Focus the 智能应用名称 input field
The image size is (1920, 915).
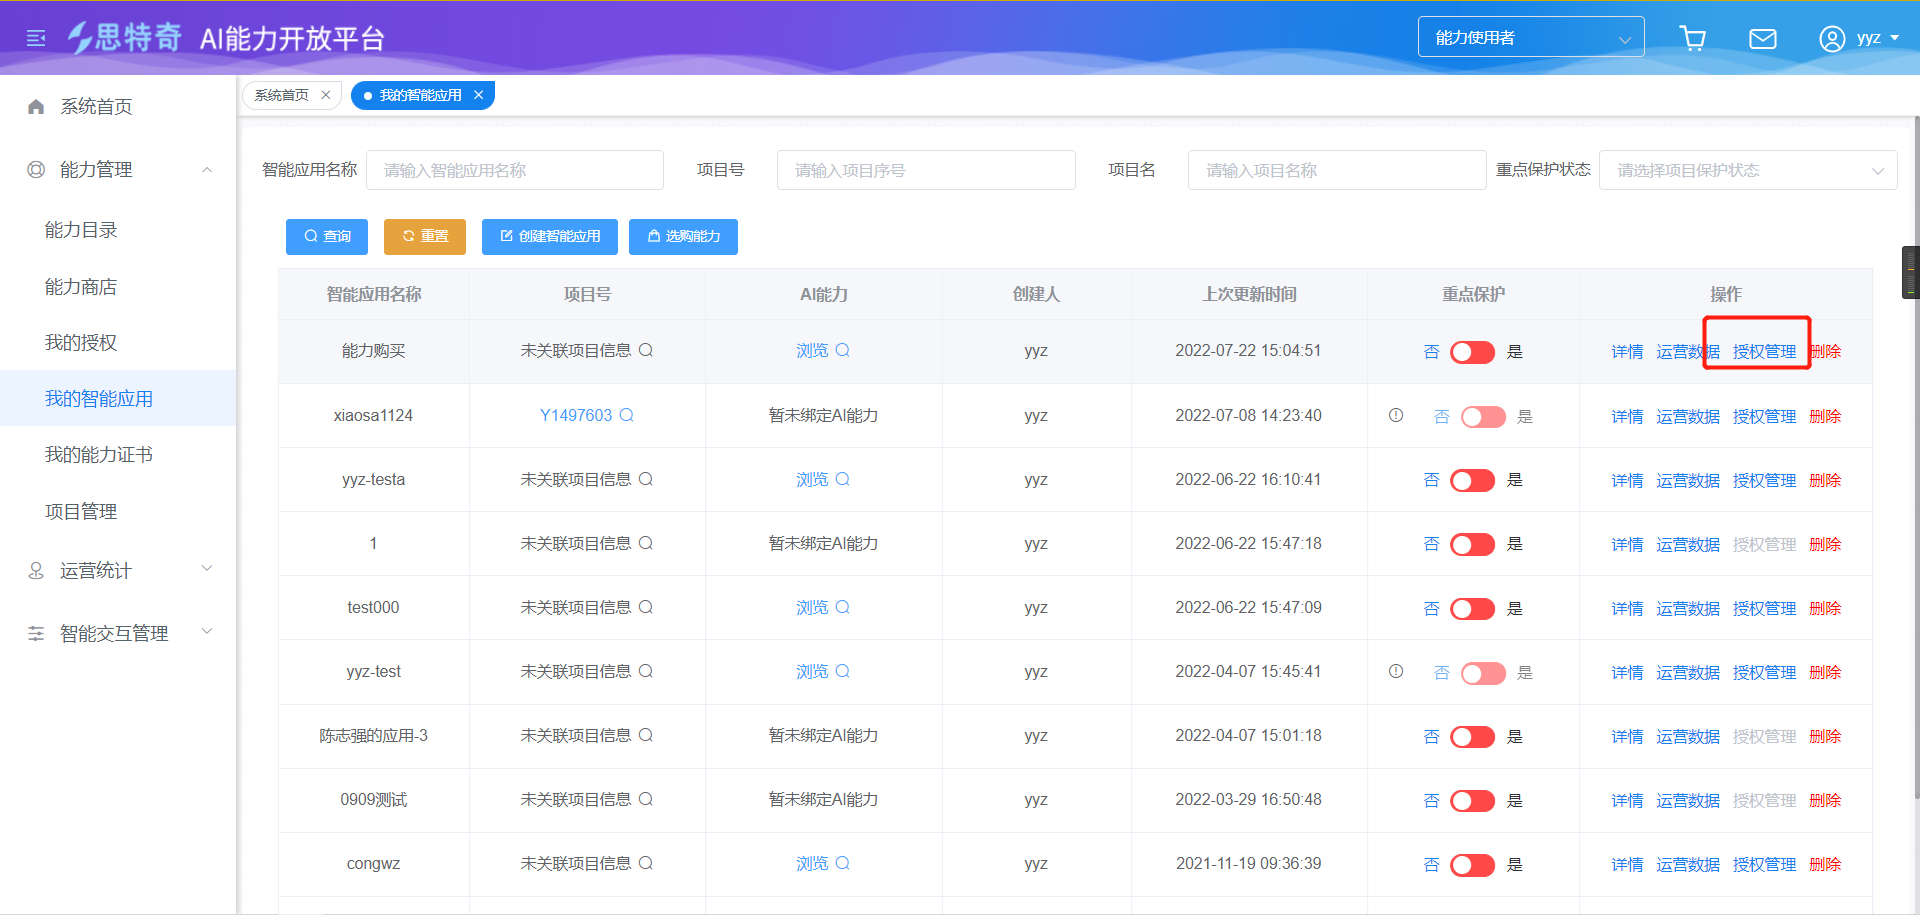pos(515,170)
